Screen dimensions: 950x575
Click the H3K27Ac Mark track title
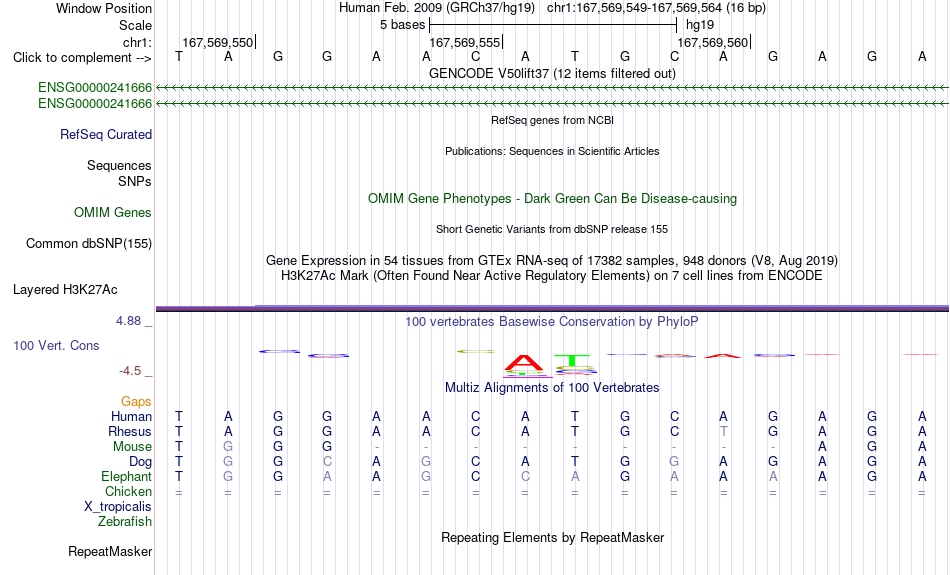pyautogui.click(x=552, y=276)
